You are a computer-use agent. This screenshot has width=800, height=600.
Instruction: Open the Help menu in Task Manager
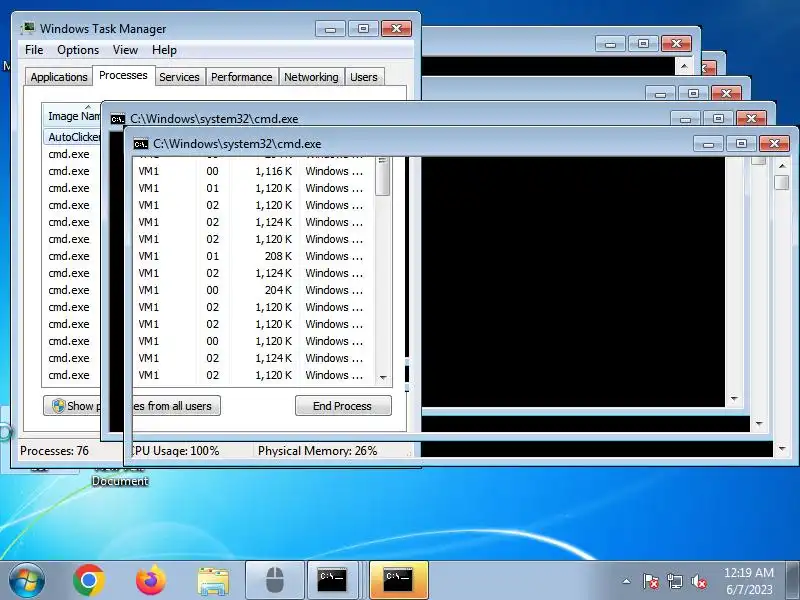pyautogui.click(x=164, y=50)
